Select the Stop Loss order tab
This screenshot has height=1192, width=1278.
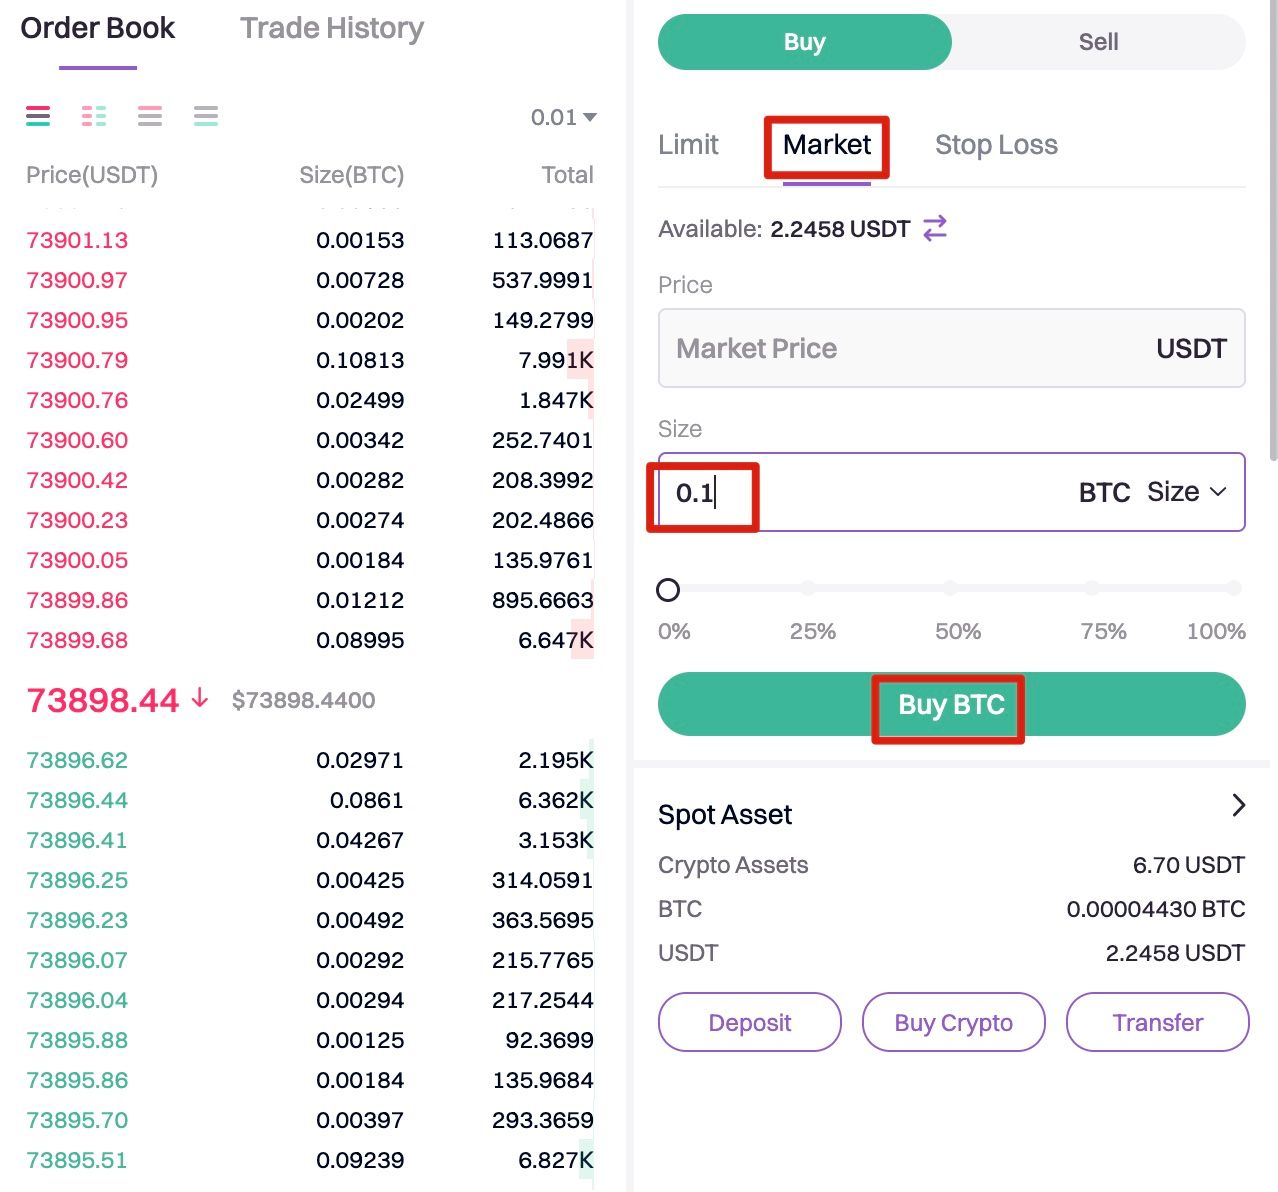996,145
